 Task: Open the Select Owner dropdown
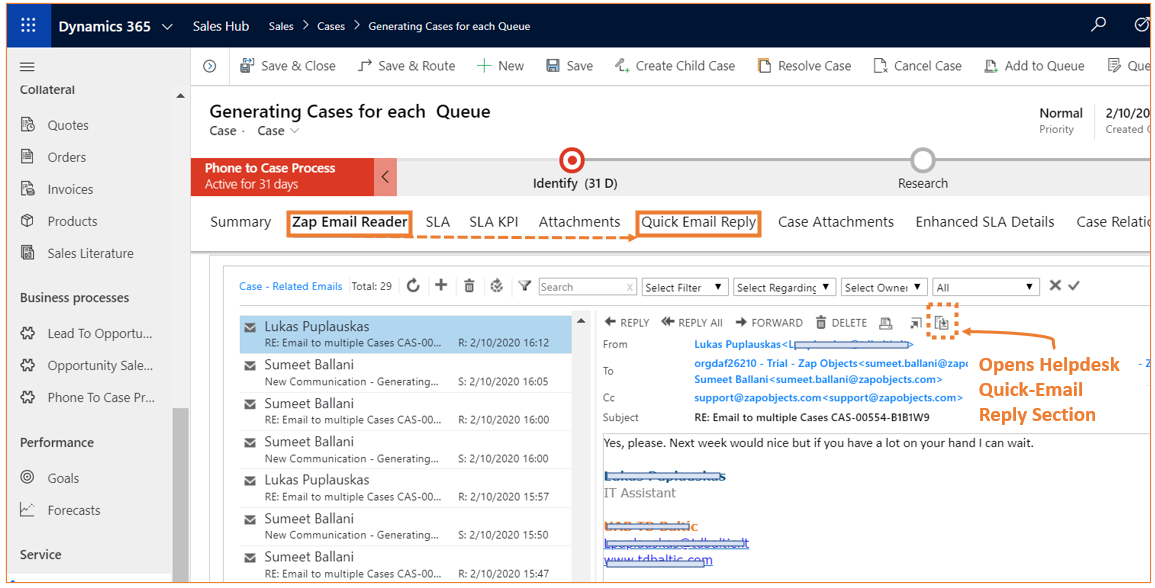884,287
